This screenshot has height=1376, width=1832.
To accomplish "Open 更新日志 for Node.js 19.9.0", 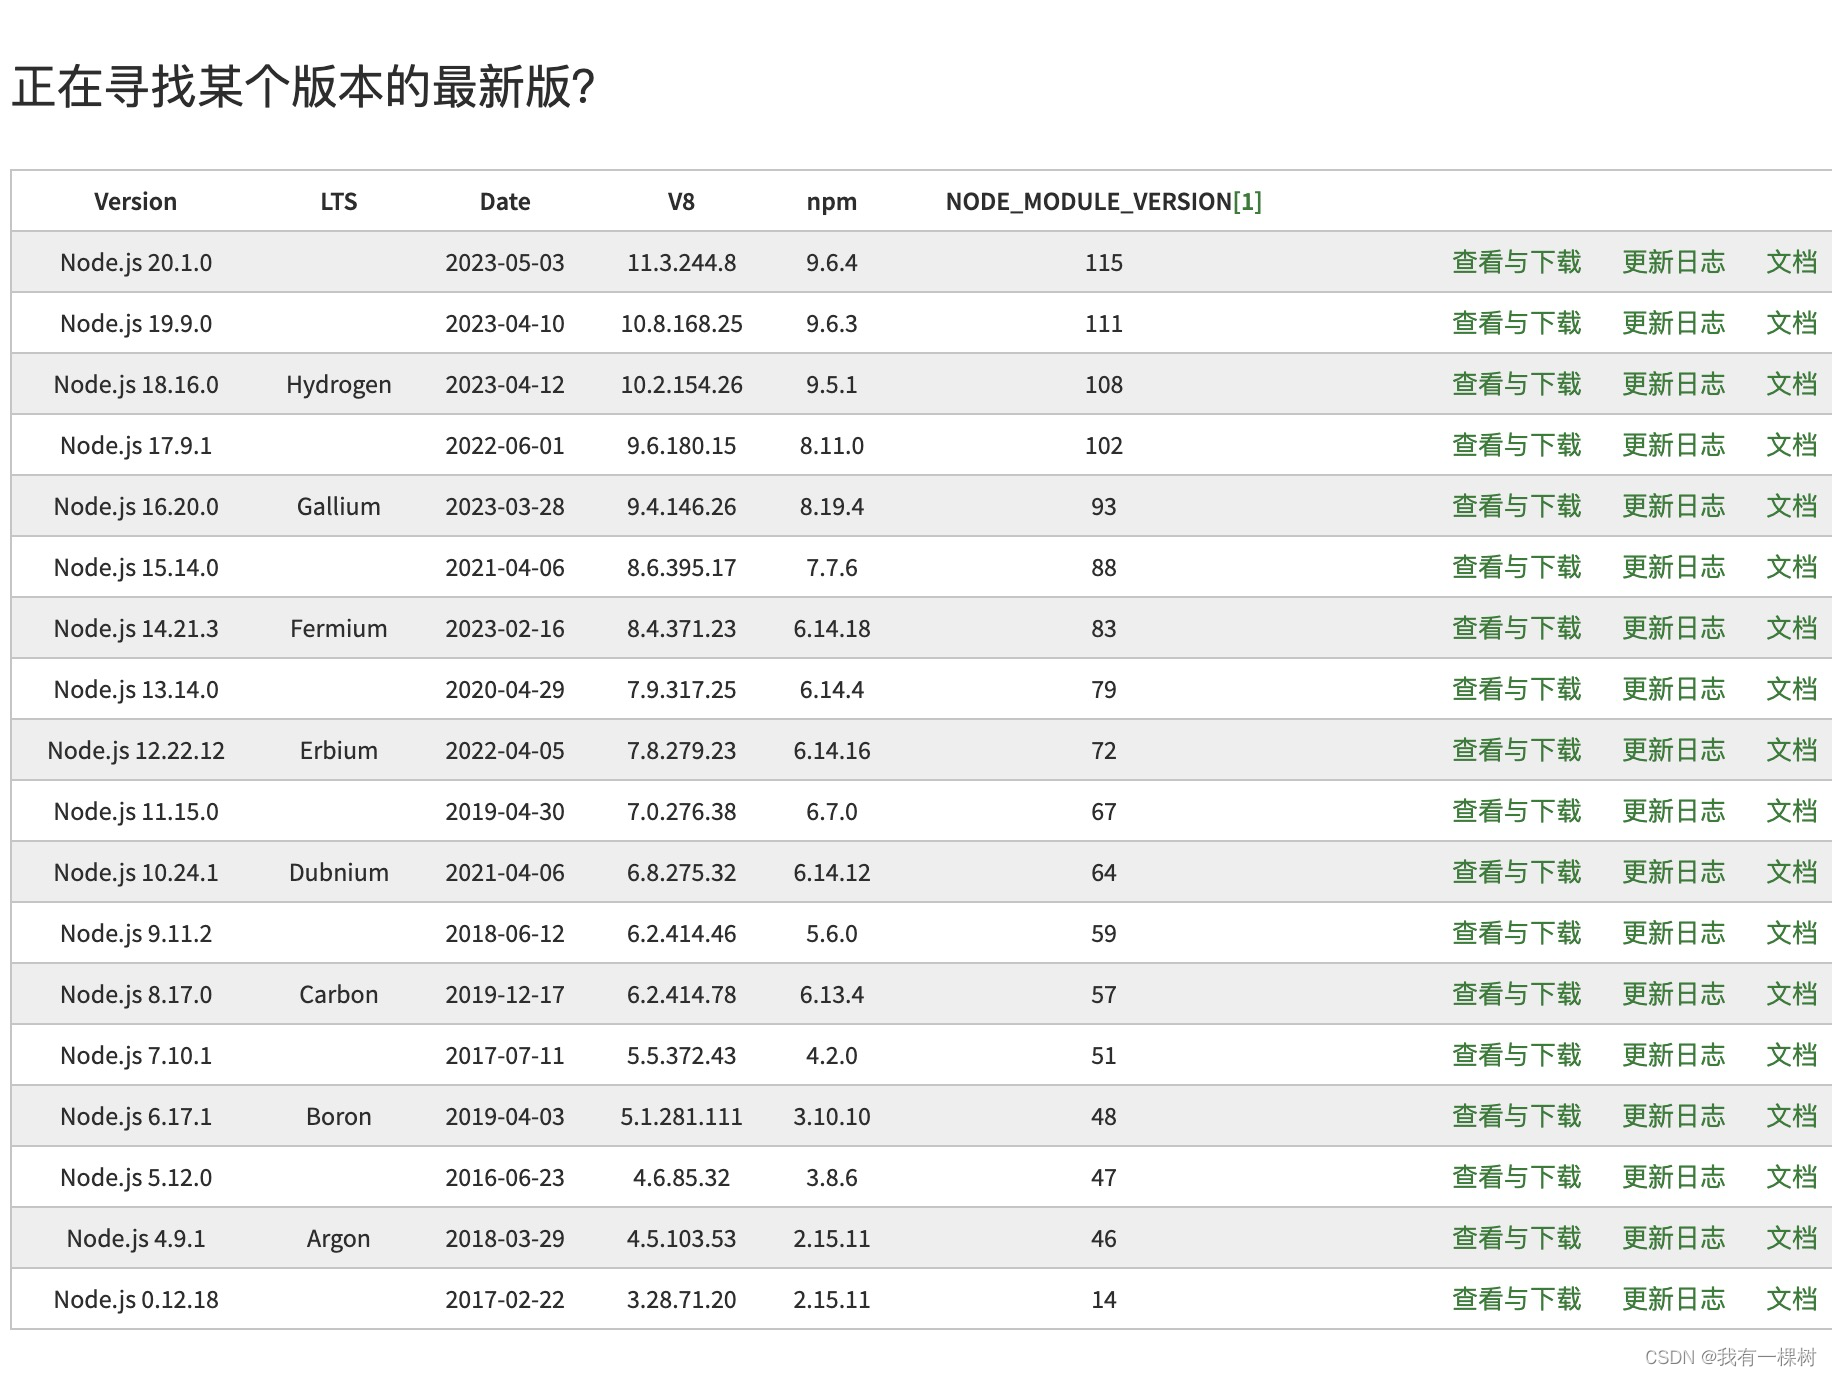I will [x=1674, y=323].
